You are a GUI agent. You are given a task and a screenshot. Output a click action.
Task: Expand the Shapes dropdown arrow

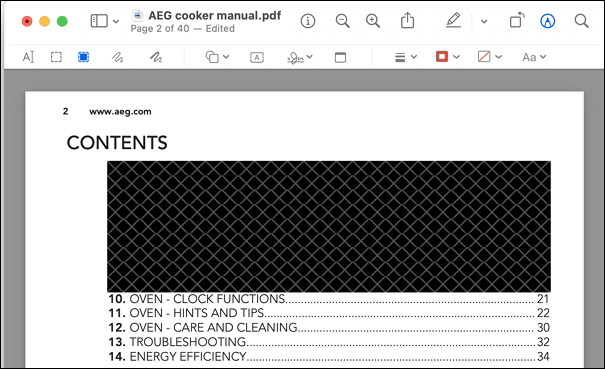coord(226,57)
